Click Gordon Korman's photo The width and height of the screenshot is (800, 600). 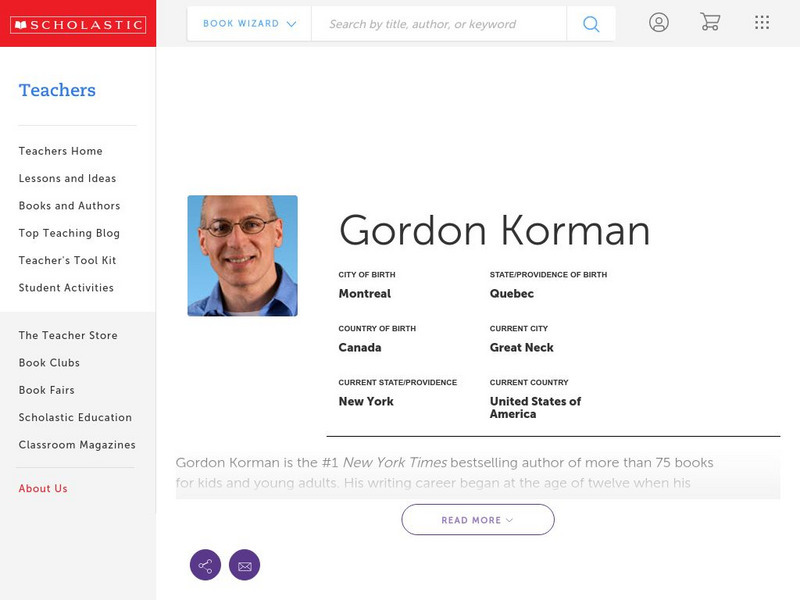[242, 256]
